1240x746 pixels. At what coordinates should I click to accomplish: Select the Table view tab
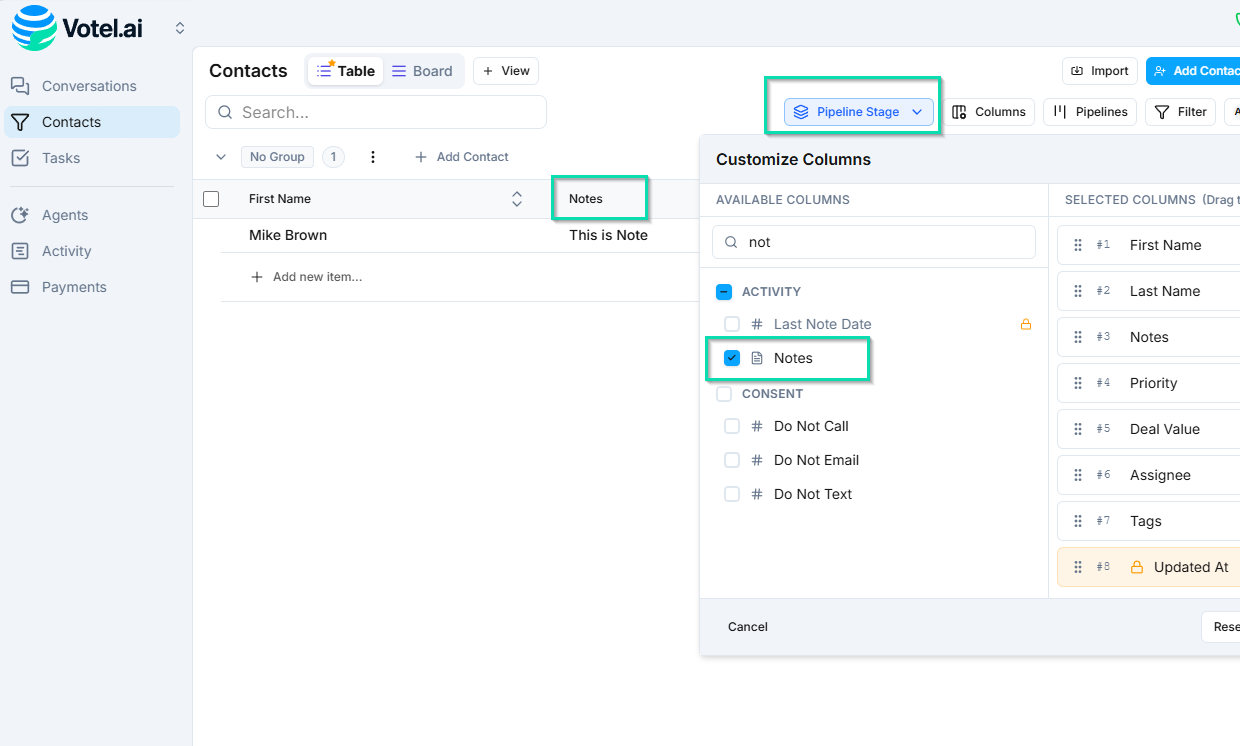tap(345, 70)
